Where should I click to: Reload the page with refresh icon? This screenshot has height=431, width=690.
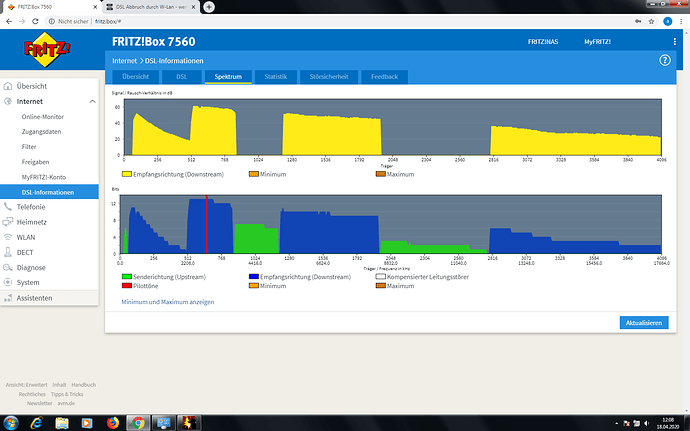click(35, 21)
